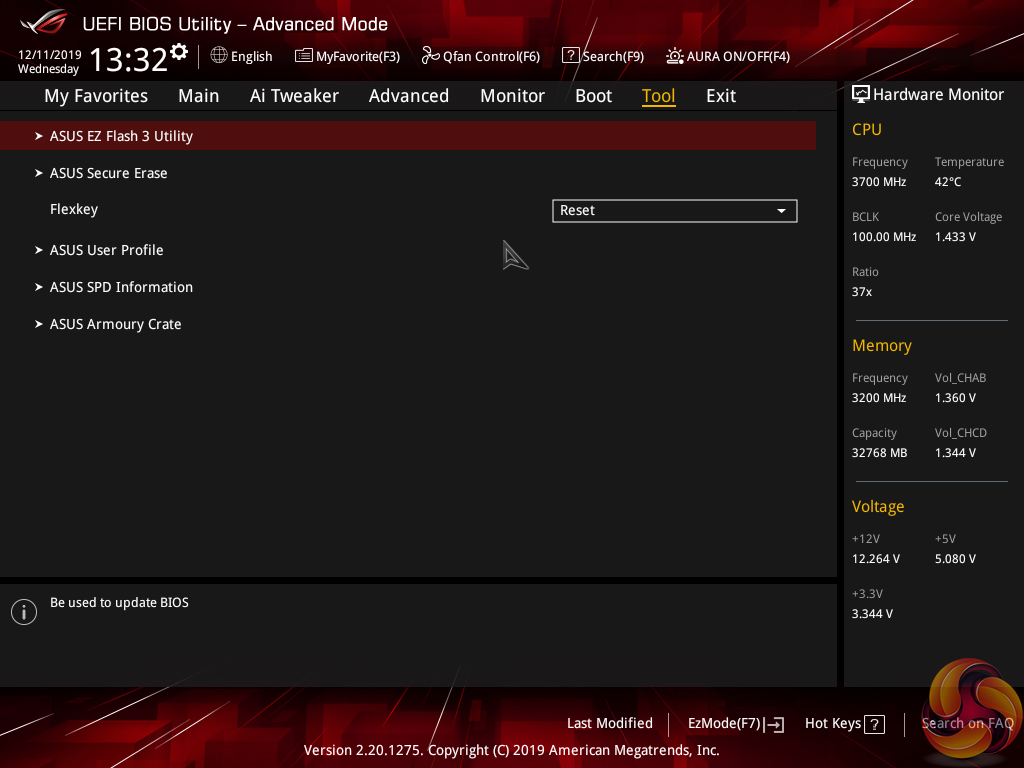Click the Memory section heading

[x=882, y=345]
